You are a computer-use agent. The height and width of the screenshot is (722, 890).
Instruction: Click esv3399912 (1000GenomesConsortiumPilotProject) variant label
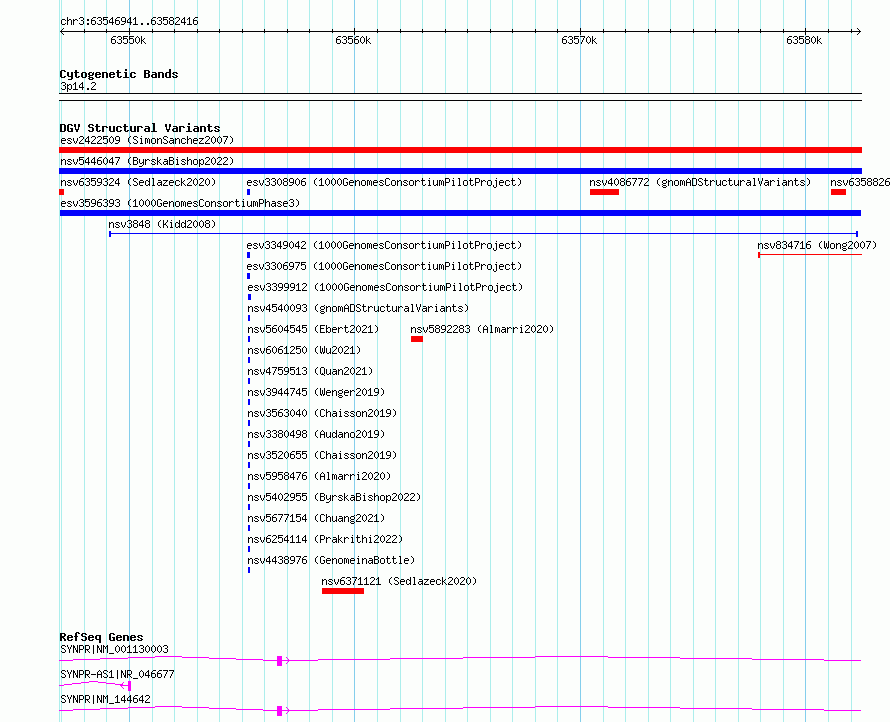(x=385, y=287)
